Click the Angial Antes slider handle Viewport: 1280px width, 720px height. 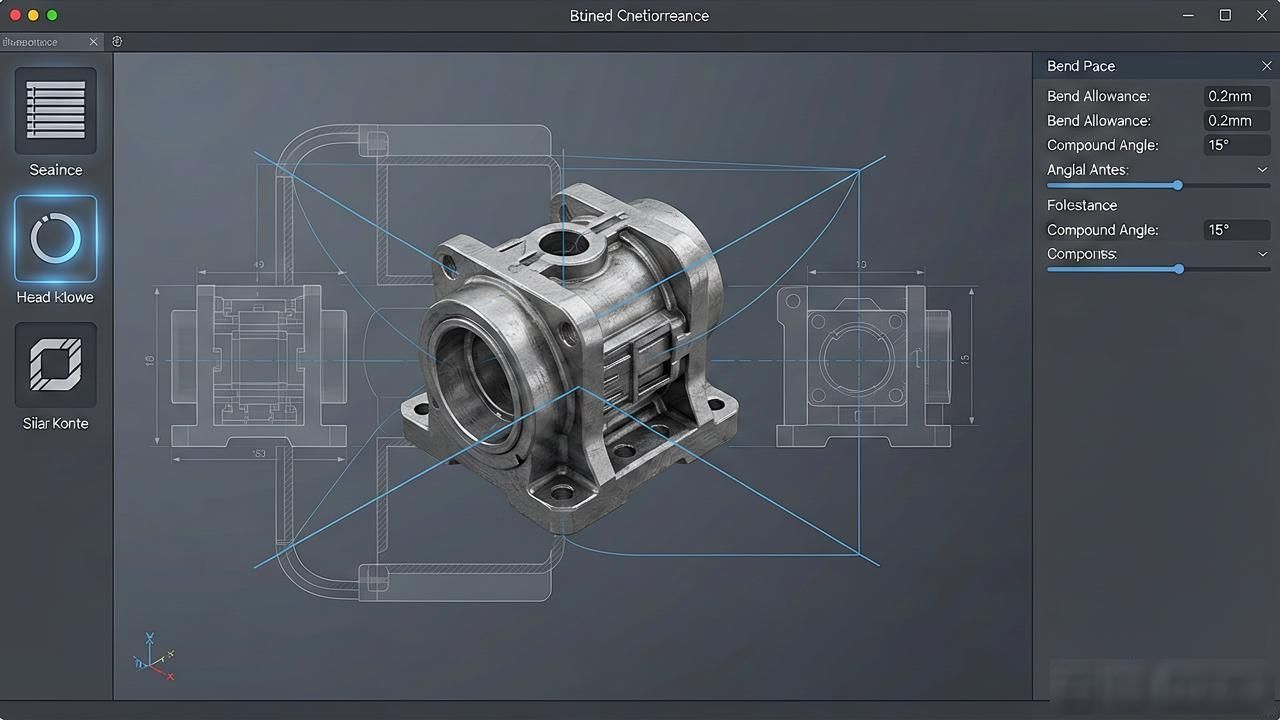[1178, 185]
